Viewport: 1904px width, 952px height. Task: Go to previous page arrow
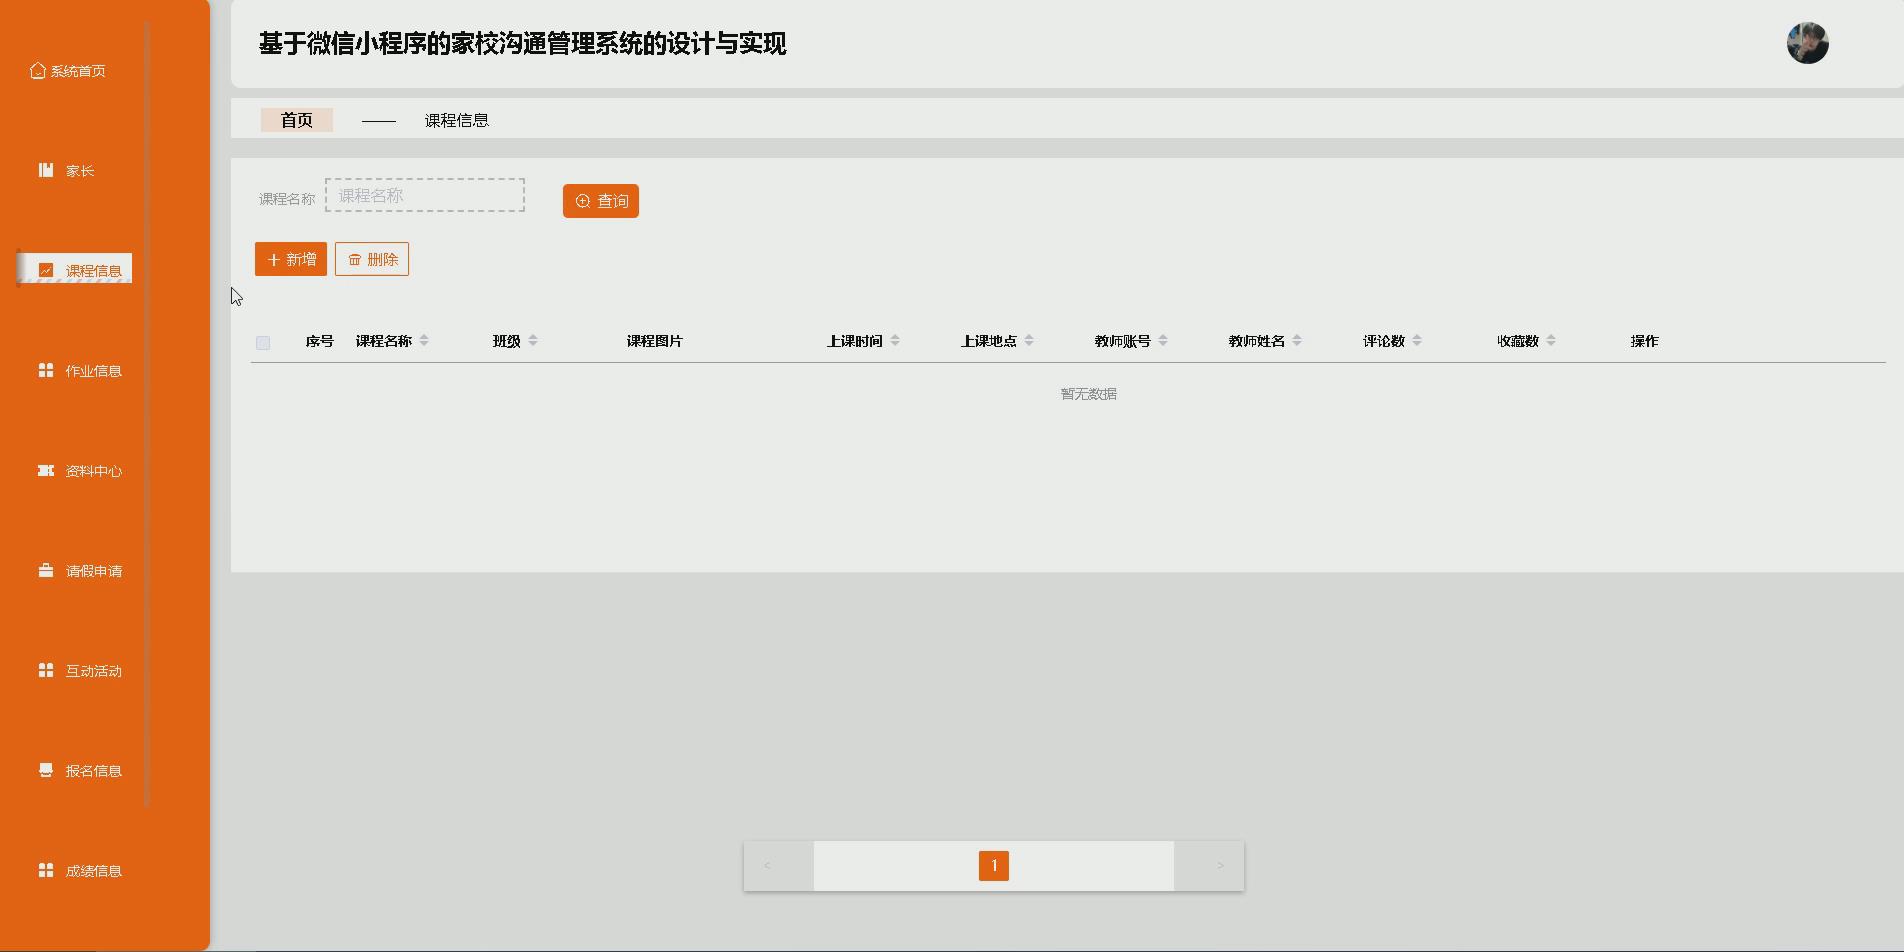point(767,866)
